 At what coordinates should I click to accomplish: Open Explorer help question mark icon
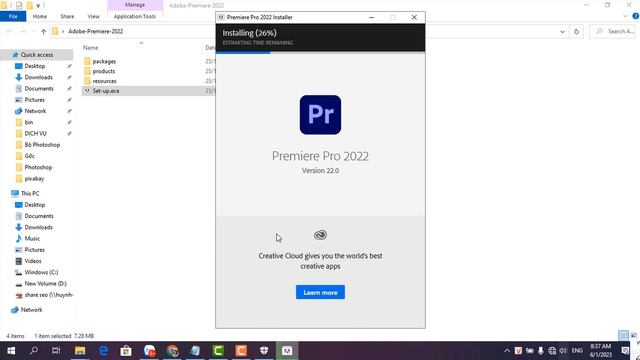coord(636,16)
